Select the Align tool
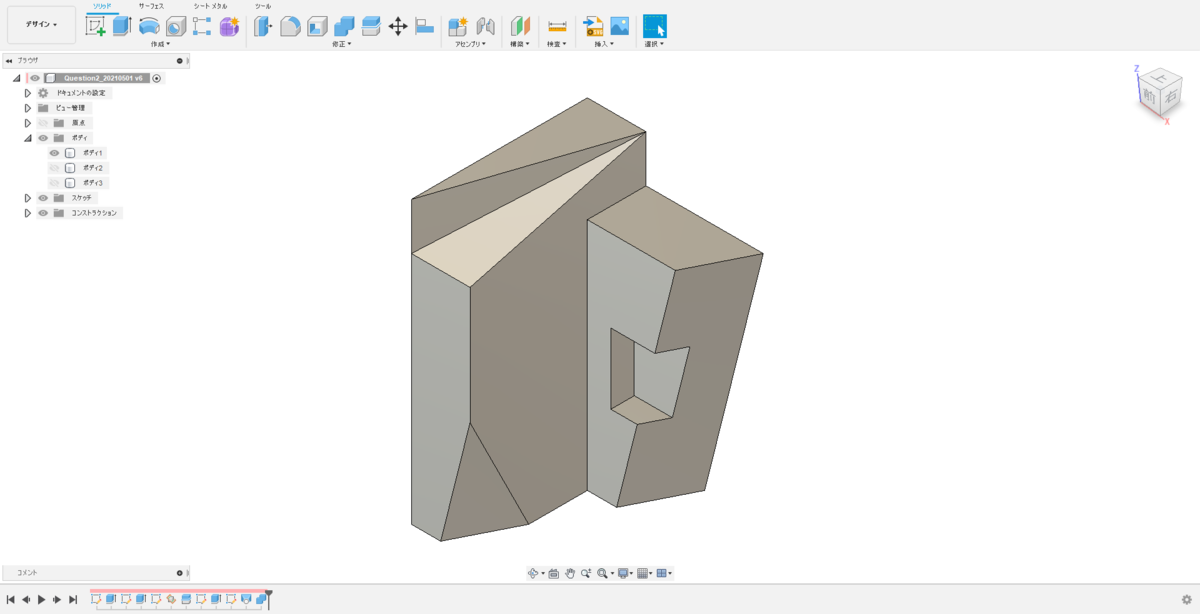This screenshot has width=1200, height=614. click(x=425, y=26)
